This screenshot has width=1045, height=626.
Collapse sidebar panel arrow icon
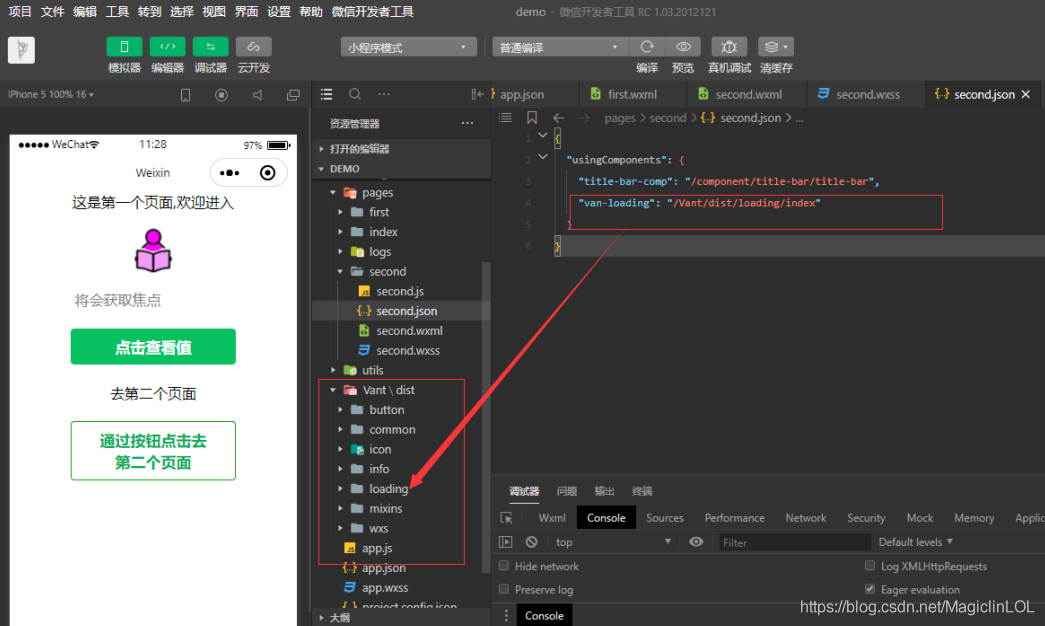tap(477, 94)
